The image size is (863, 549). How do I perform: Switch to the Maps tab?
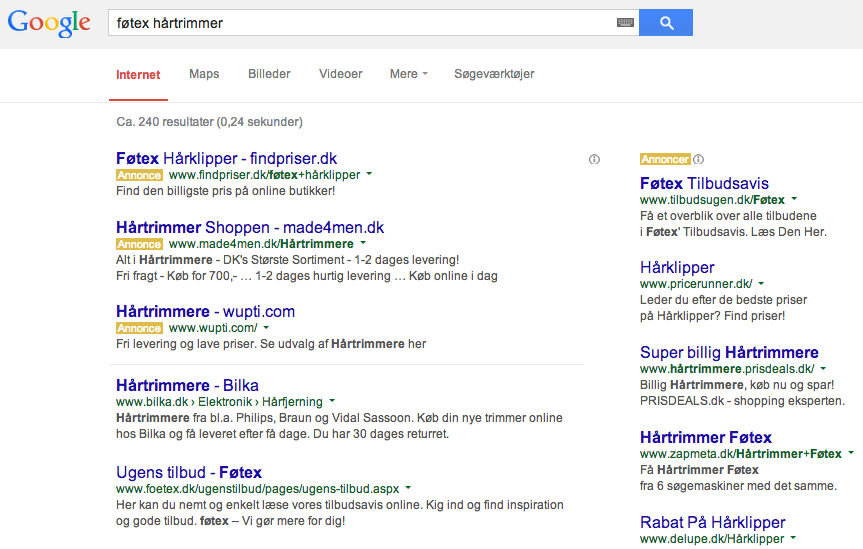[204, 74]
